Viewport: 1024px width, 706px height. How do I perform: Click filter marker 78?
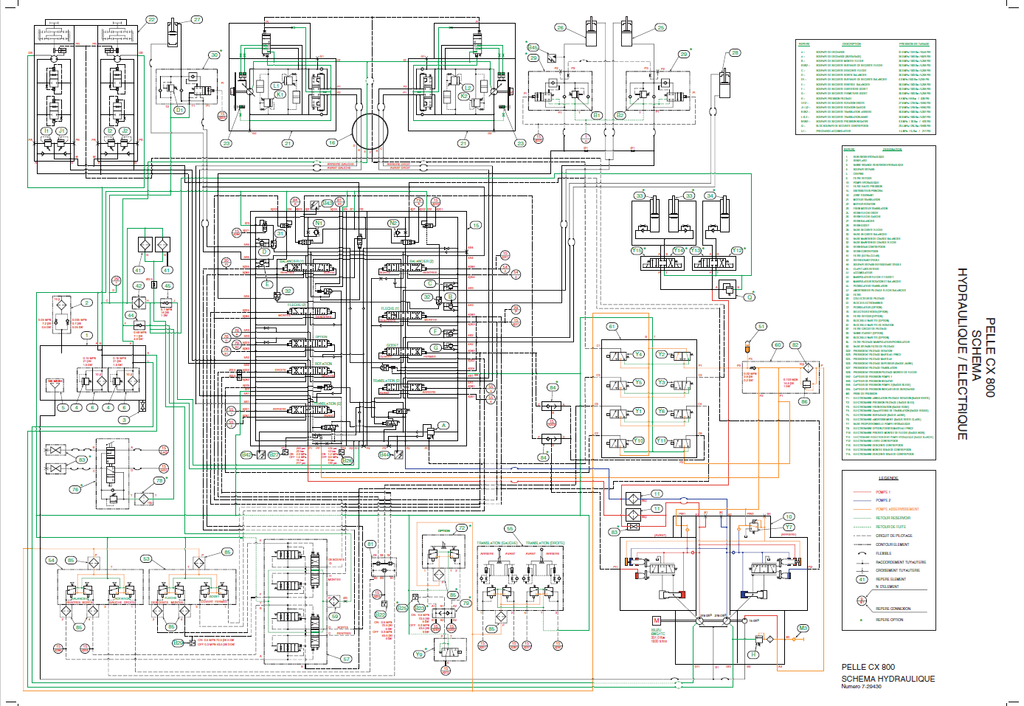(x=159, y=481)
